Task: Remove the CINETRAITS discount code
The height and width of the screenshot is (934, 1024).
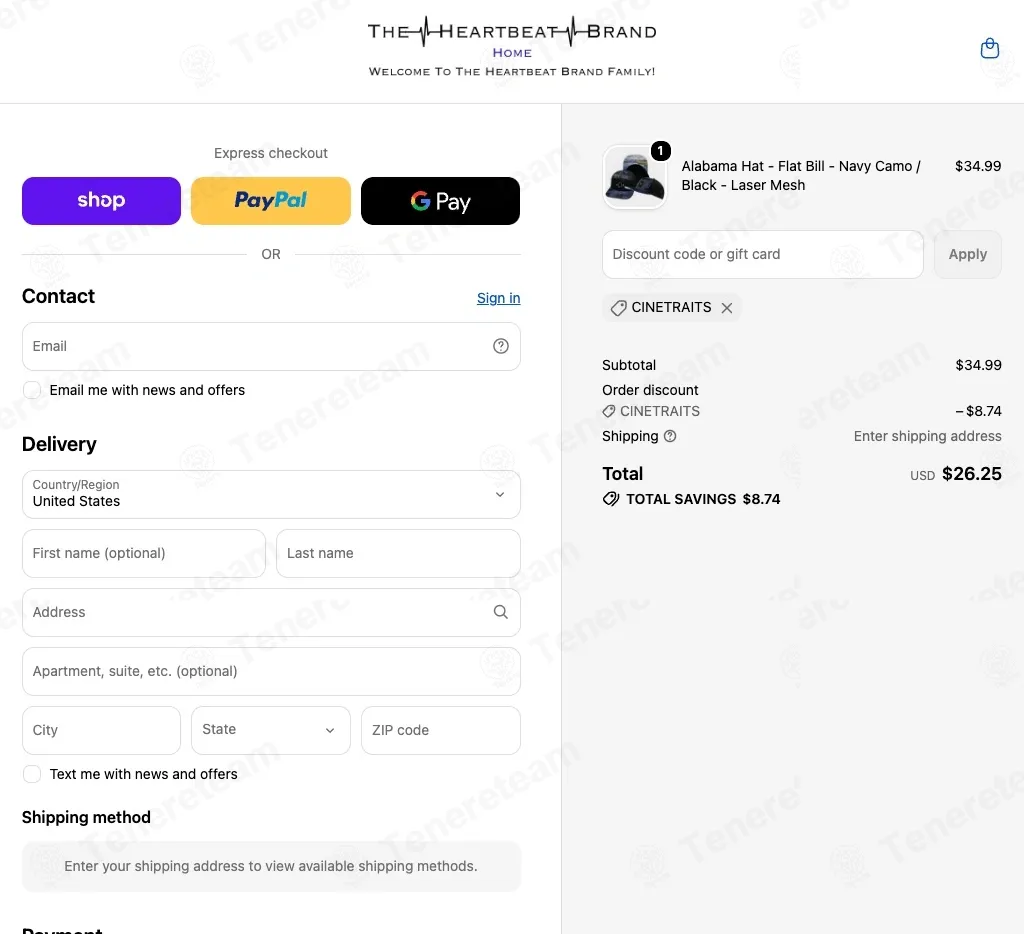Action: click(x=727, y=308)
